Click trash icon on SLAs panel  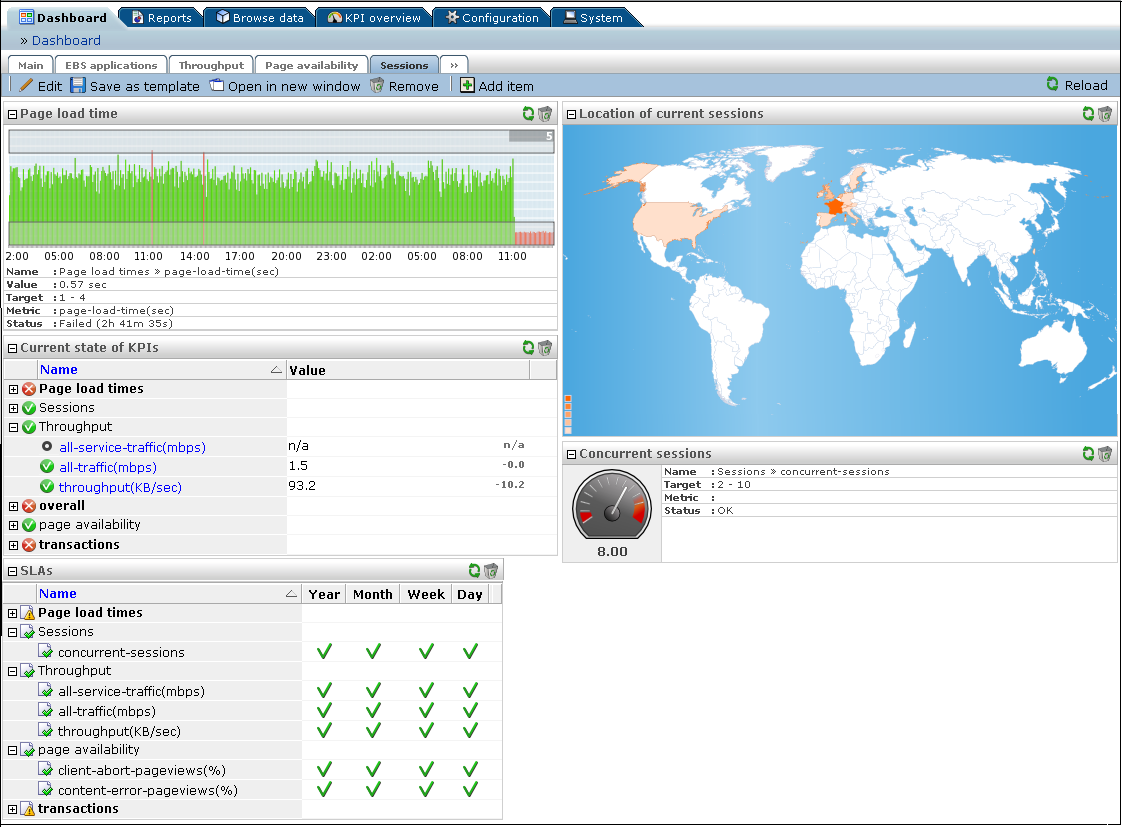(x=491, y=571)
